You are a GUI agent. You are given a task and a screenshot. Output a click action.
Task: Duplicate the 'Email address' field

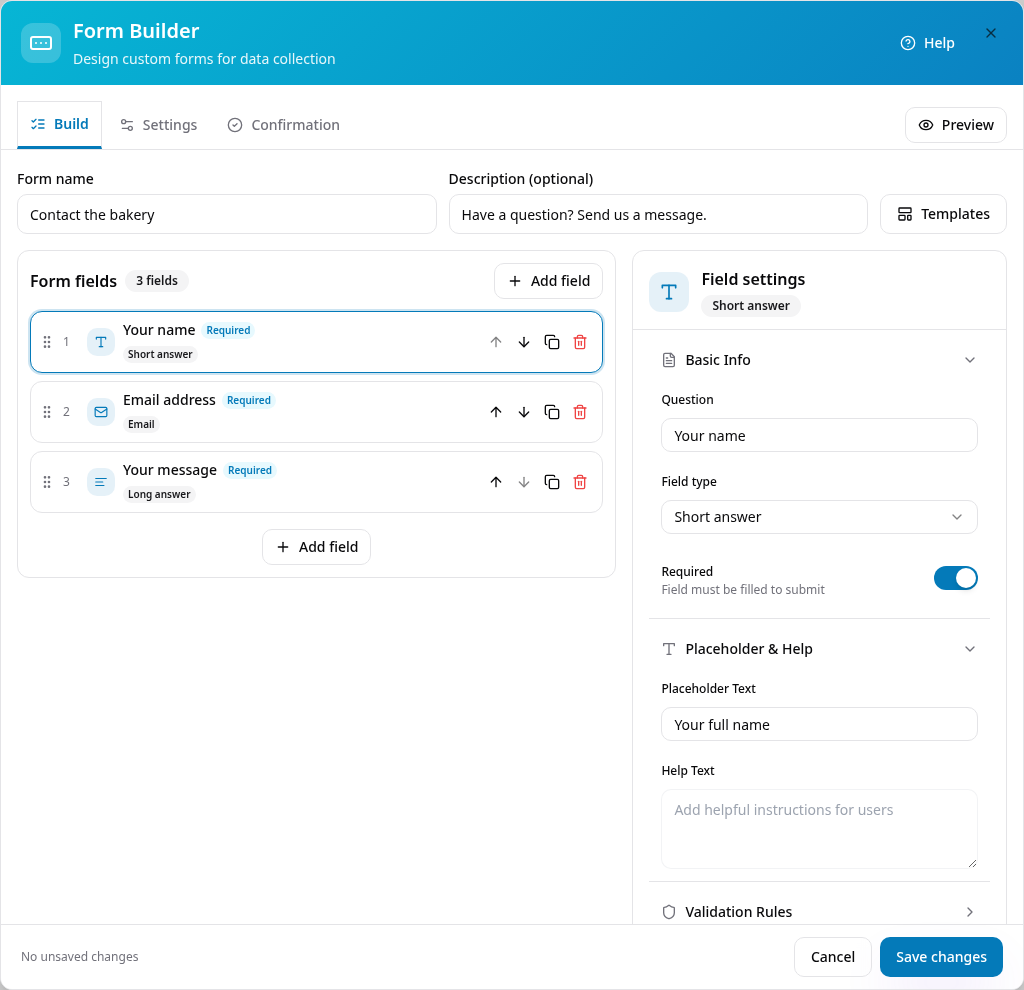coord(552,412)
